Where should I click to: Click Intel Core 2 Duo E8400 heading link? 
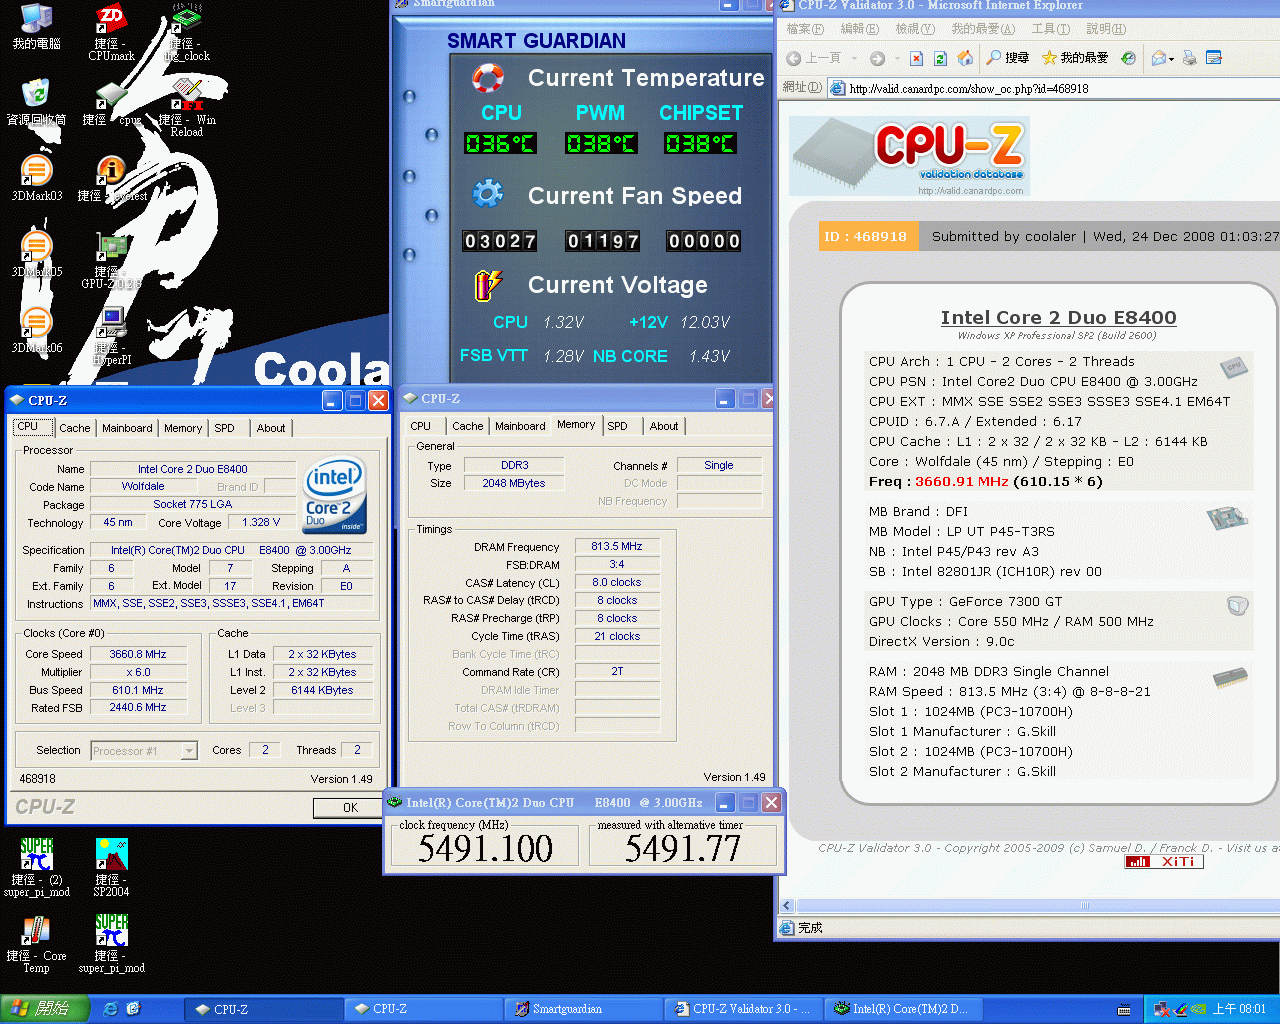click(1058, 318)
